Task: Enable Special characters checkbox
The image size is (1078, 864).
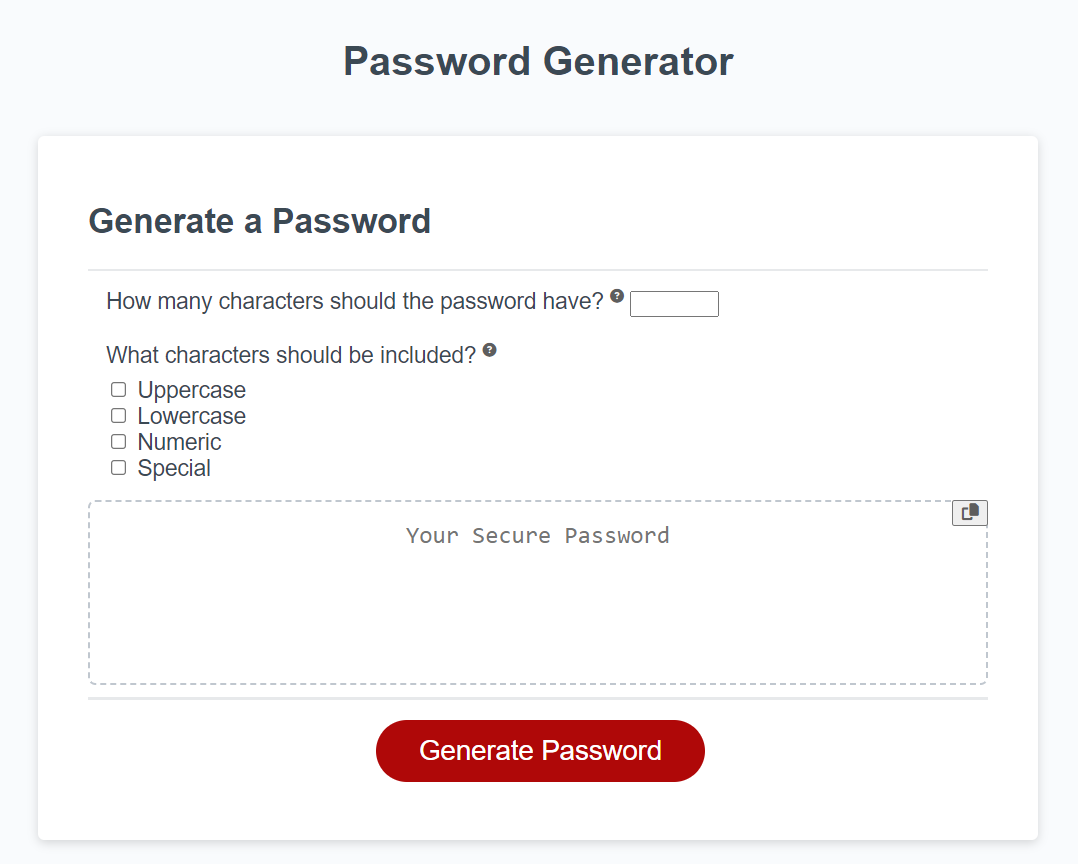Action: coord(118,467)
